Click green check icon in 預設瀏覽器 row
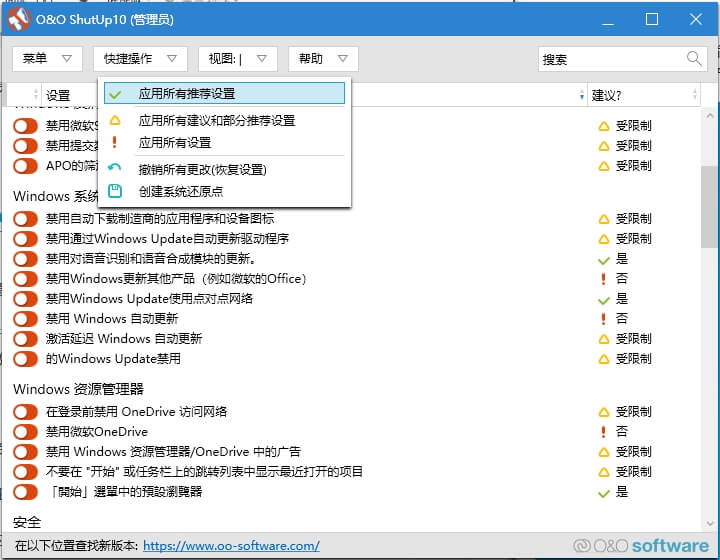Viewport: 720px width, 560px height. click(x=604, y=493)
